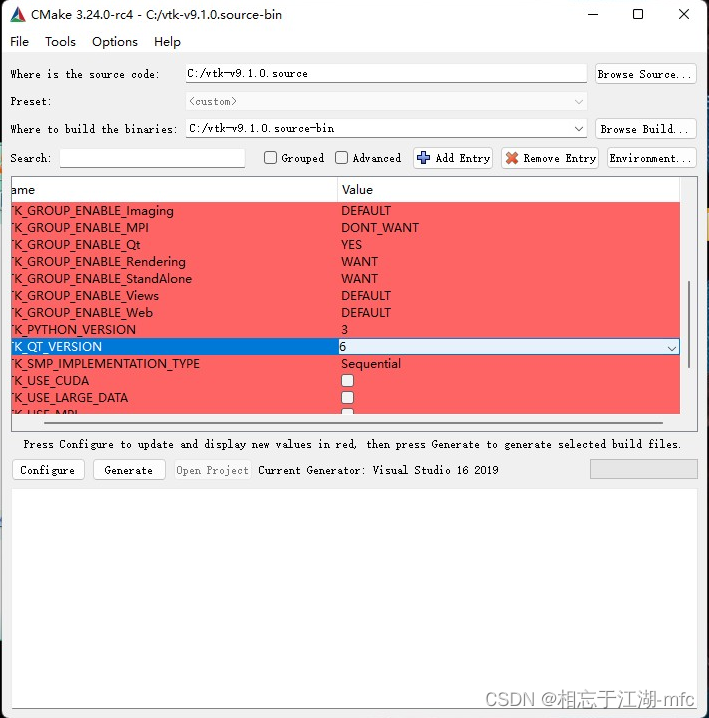Click the Browse Source button
Screen dimensions: 709x718
point(646,74)
